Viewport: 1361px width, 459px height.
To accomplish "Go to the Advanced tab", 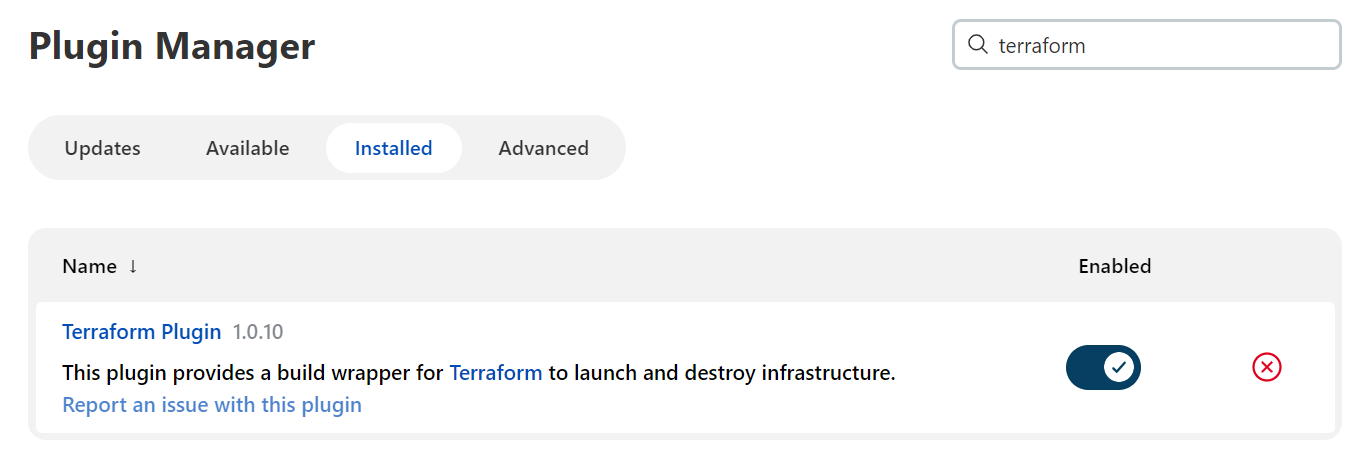I will tap(543, 148).
